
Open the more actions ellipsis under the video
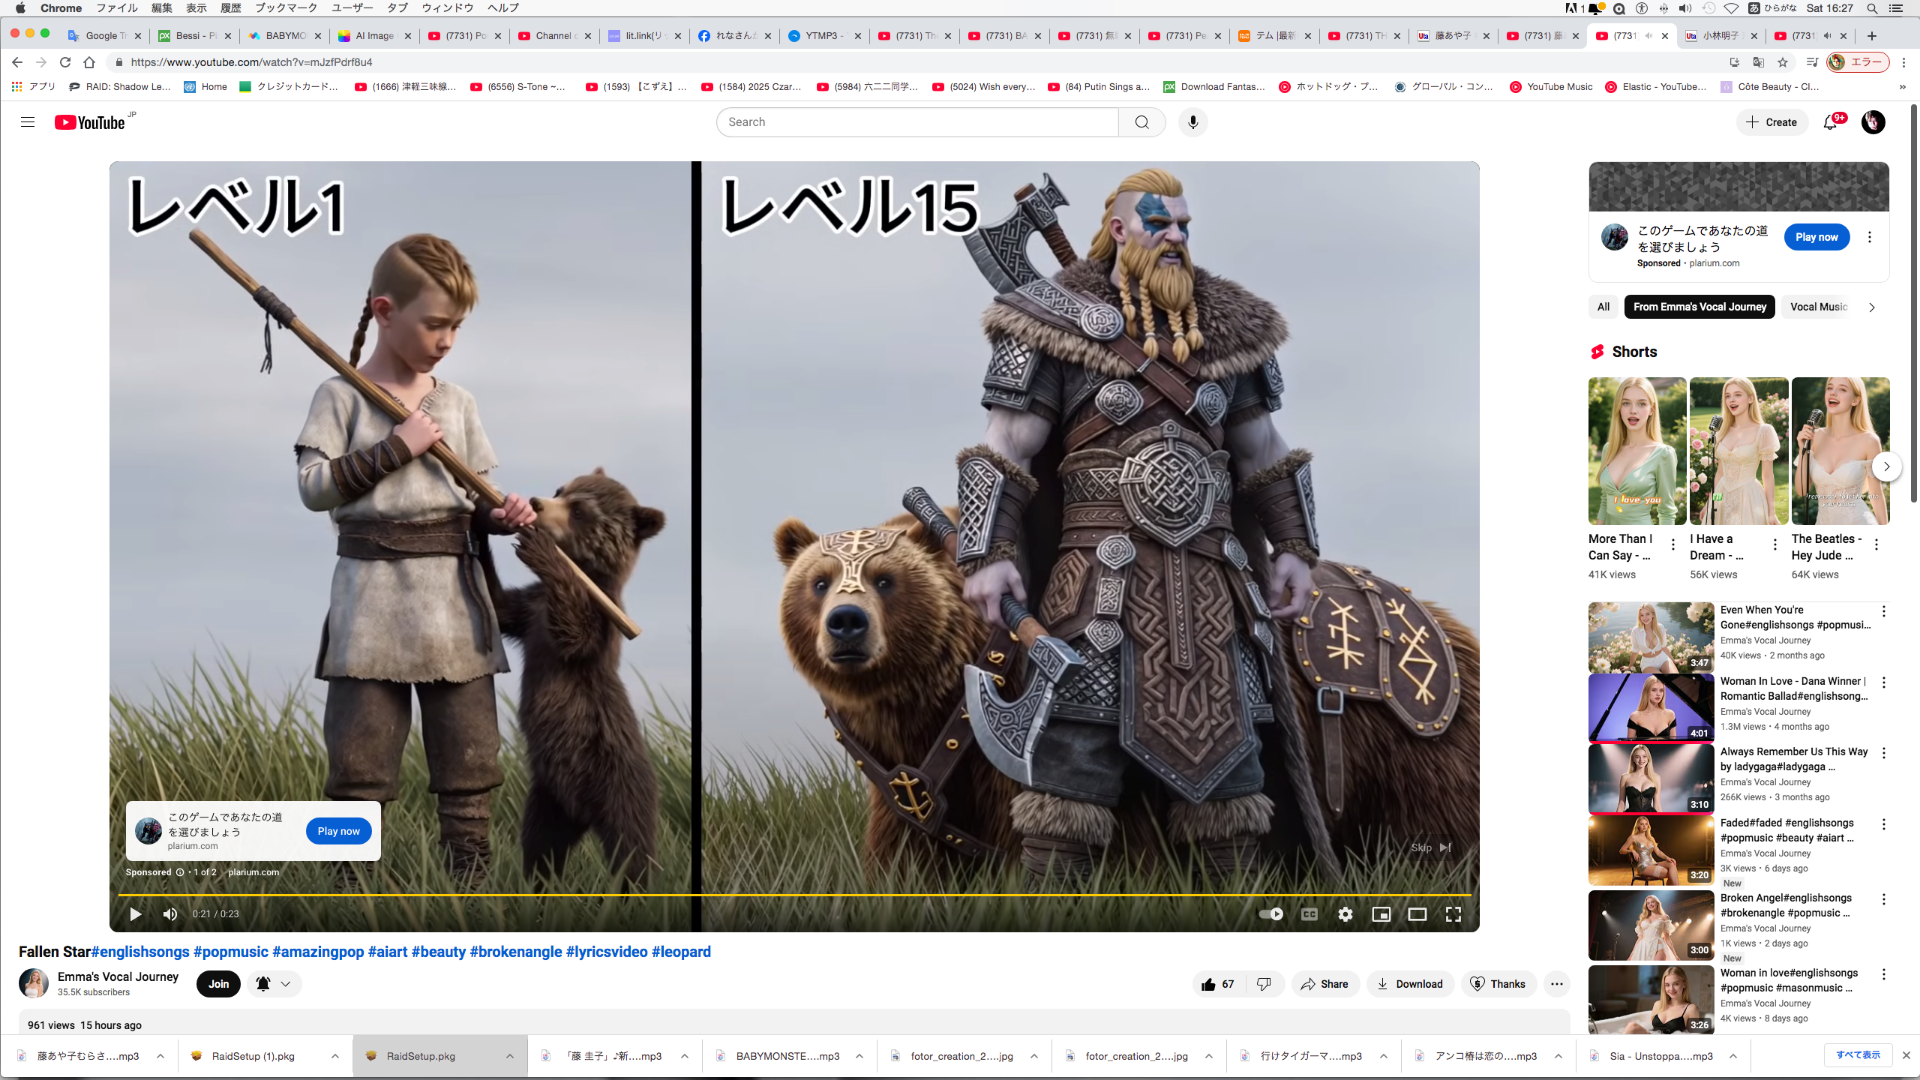(x=1556, y=984)
